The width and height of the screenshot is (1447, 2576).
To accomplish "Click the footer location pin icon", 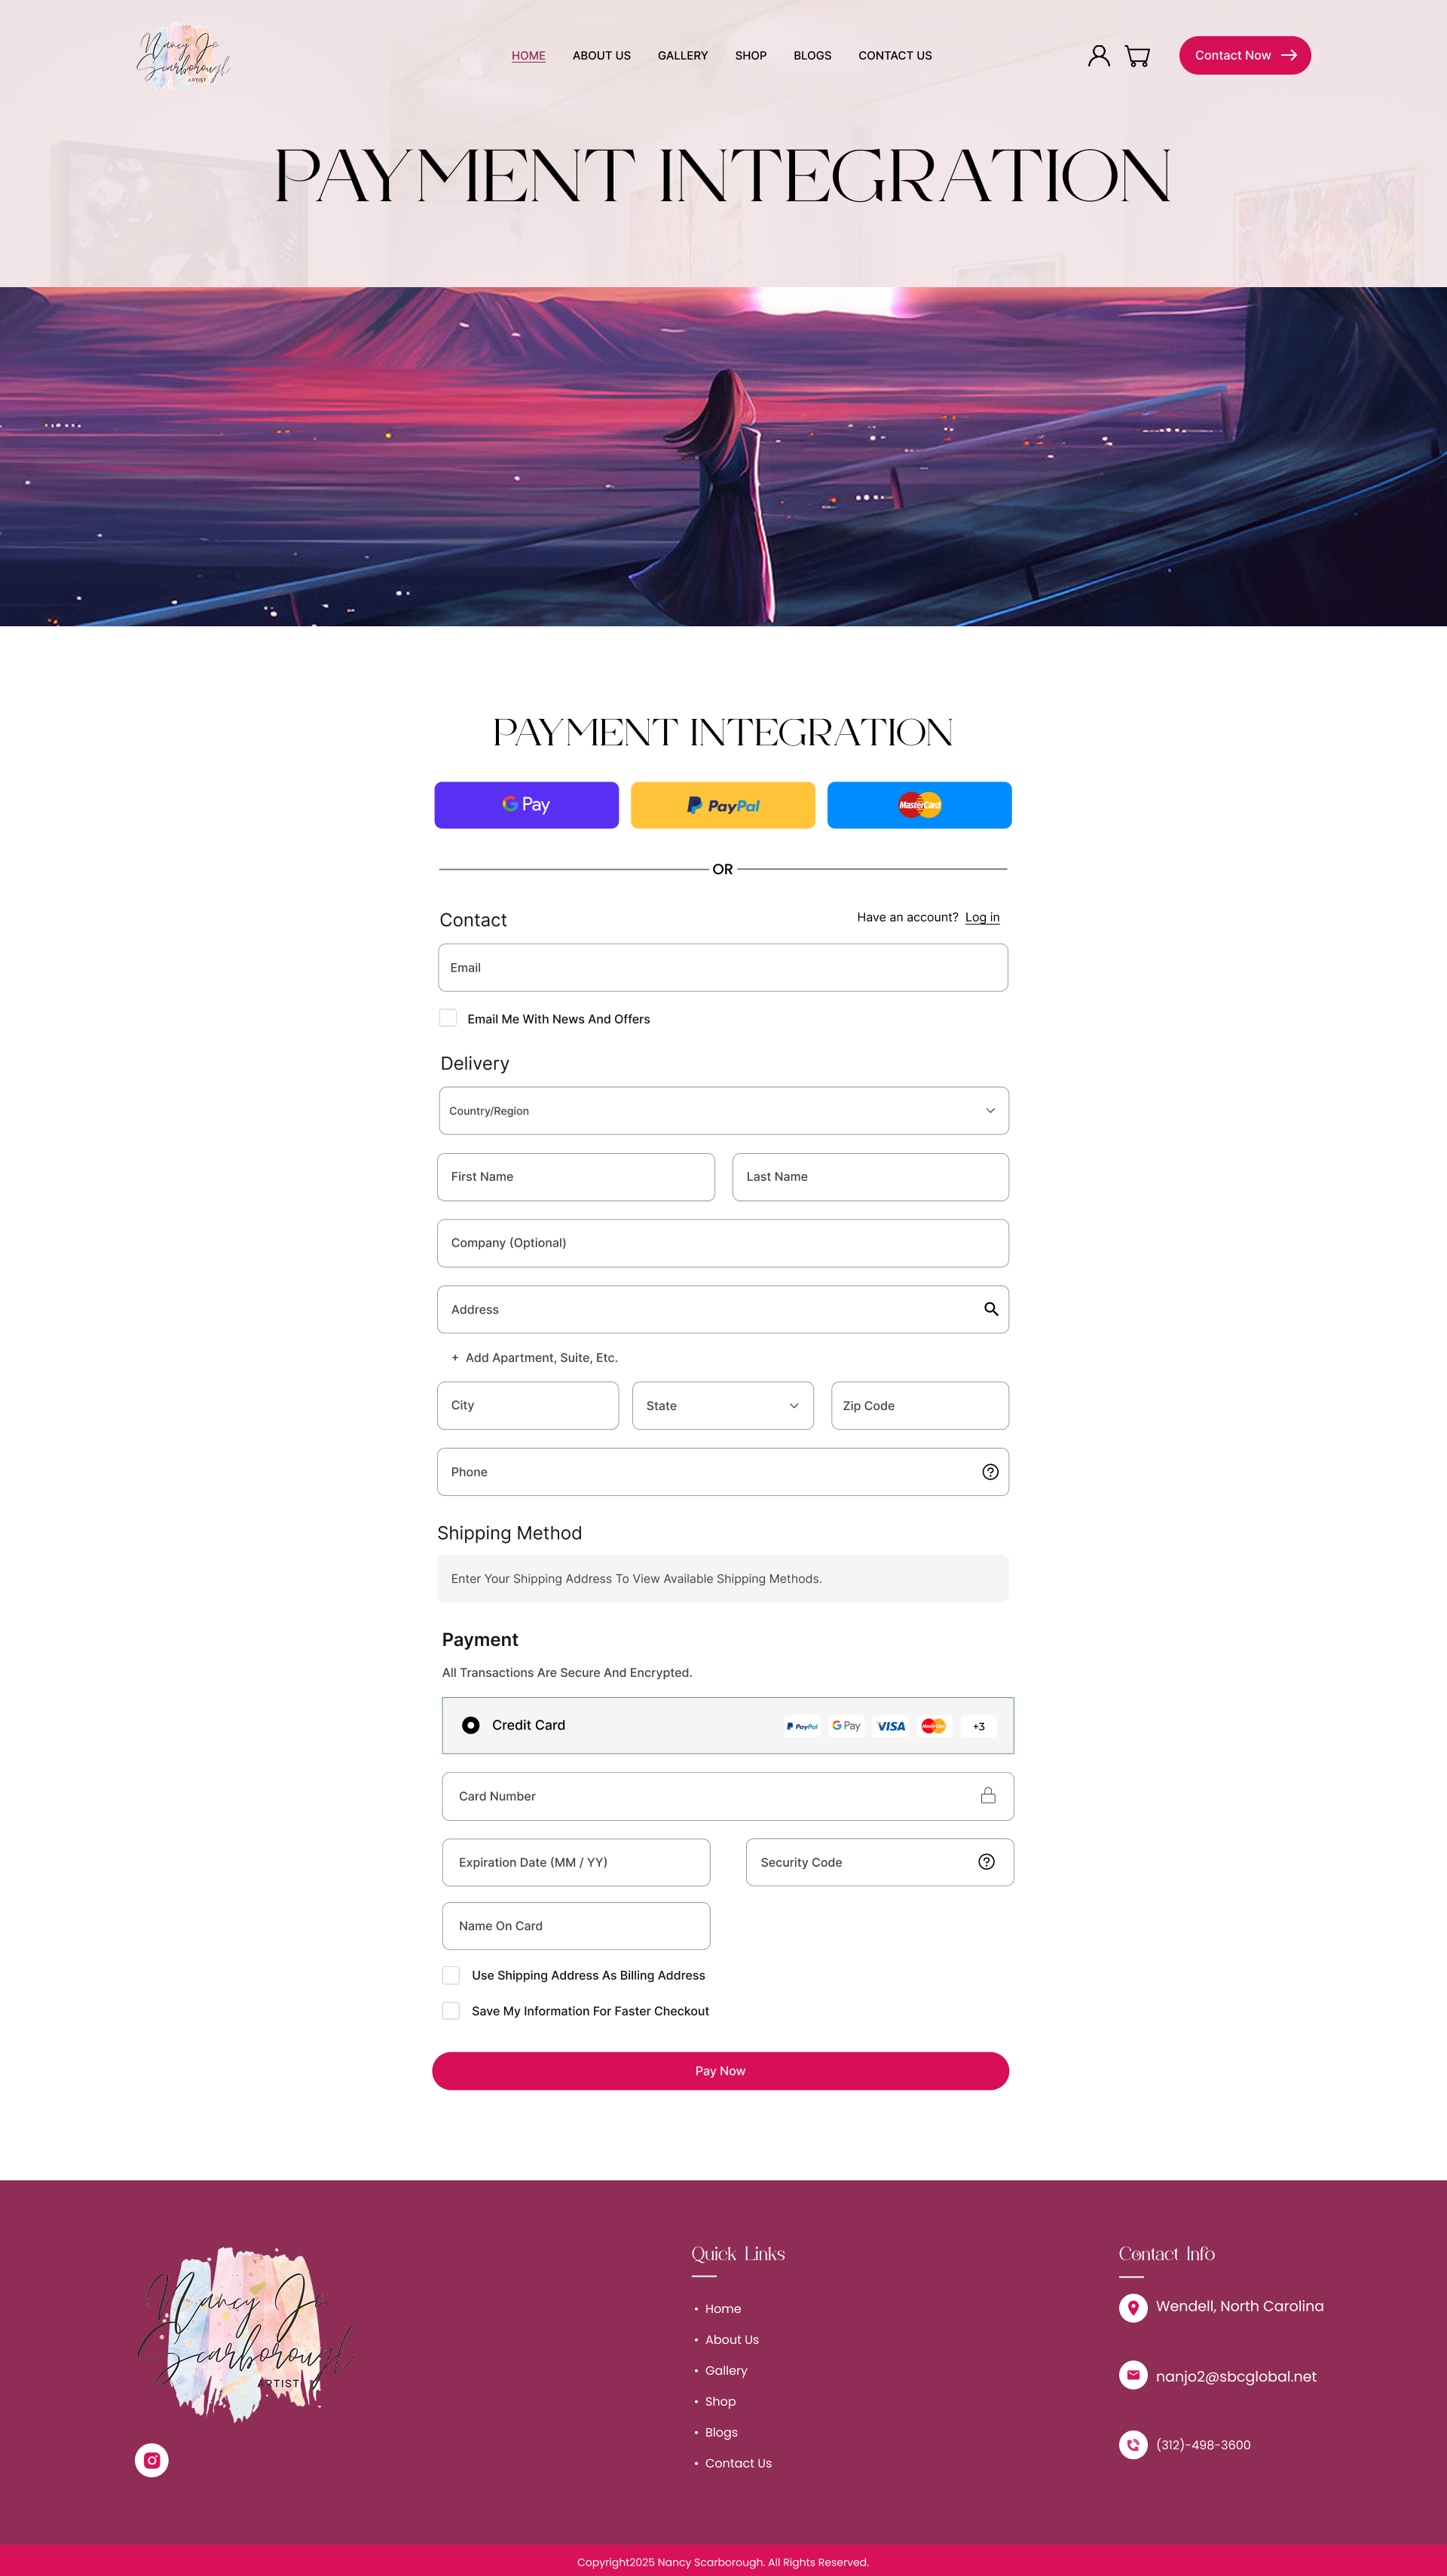I will click(1133, 2307).
